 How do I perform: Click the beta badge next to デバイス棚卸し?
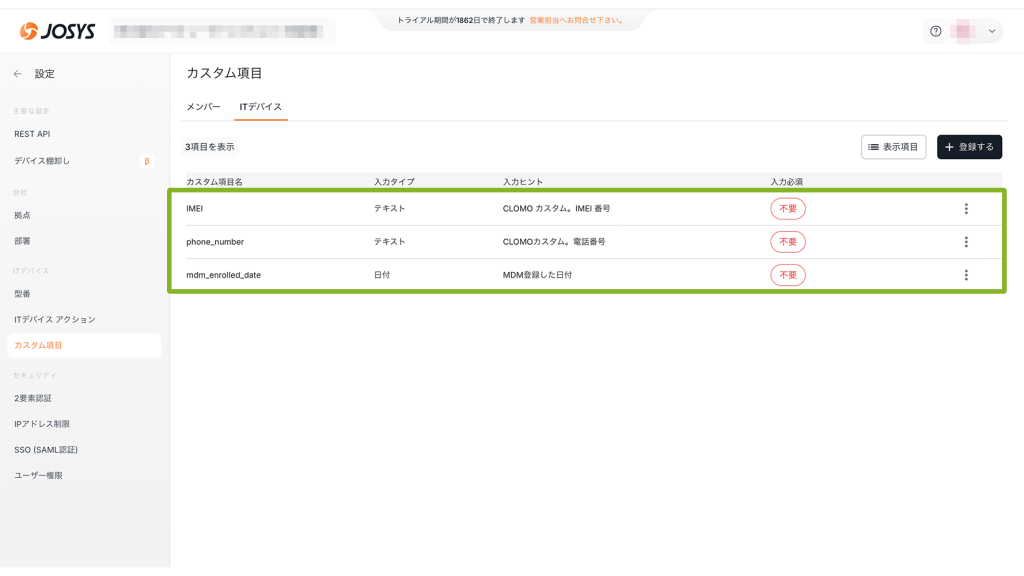(x=147, y=161)
